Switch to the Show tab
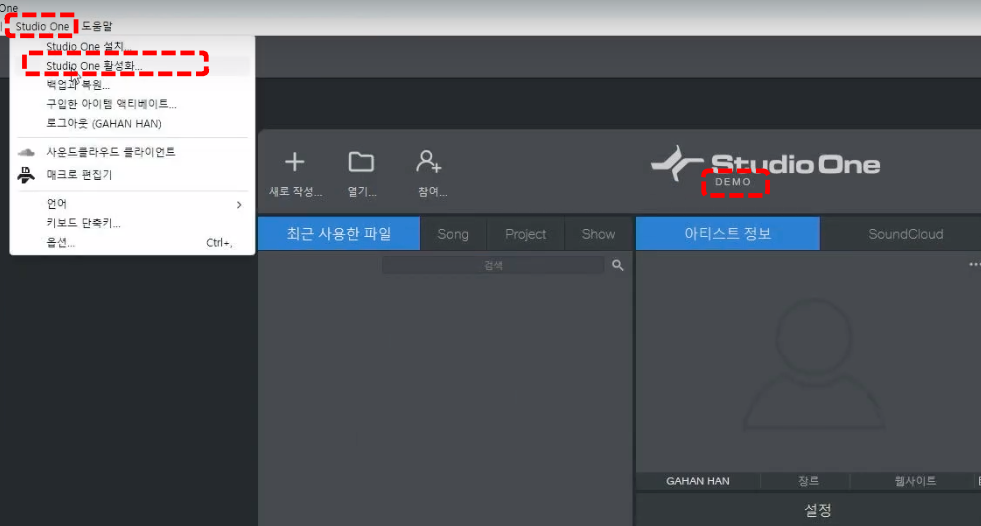 coord(598,234)
